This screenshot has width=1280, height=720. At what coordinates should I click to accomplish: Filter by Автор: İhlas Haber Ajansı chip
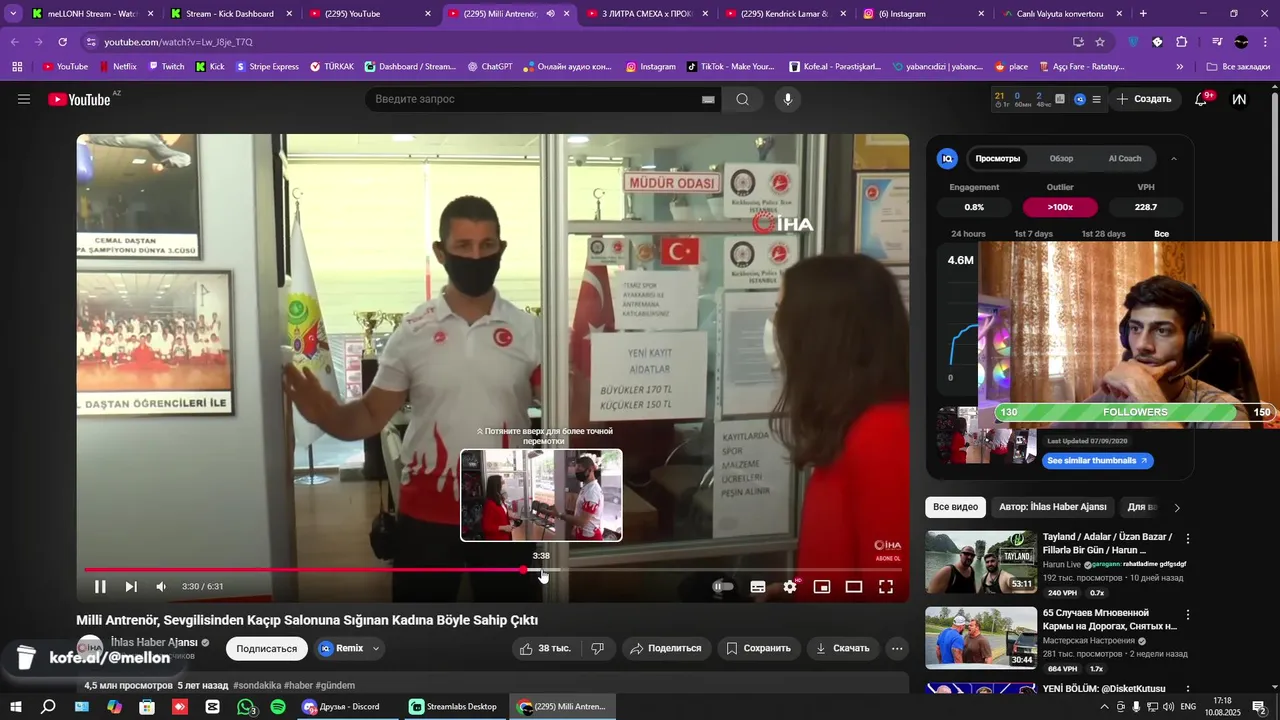click(x=1052, y=507)
